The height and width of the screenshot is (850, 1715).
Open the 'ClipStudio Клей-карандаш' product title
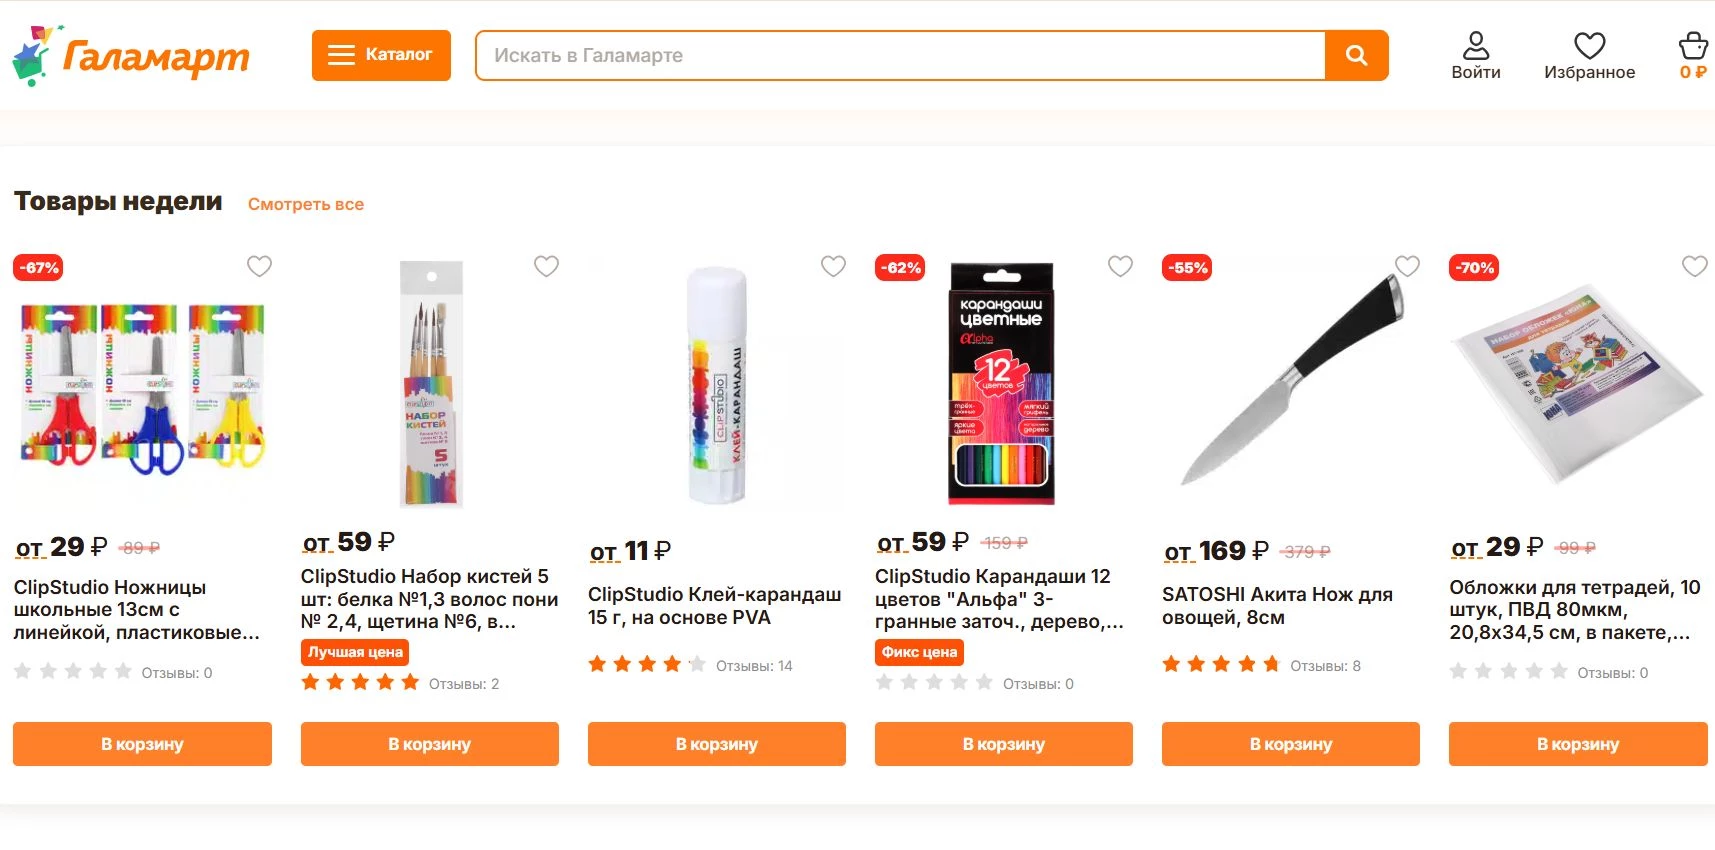click(714, 606)
